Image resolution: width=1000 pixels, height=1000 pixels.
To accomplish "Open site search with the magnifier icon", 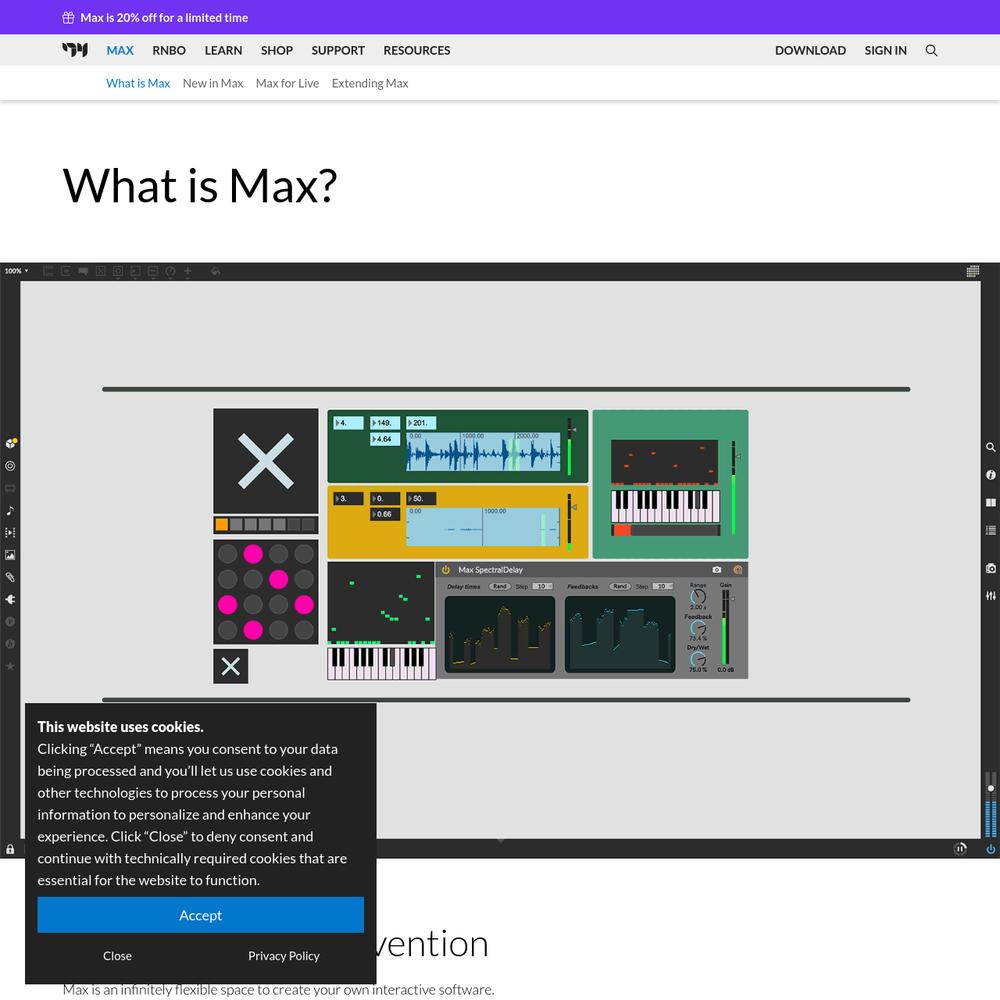I will (931, 50).
